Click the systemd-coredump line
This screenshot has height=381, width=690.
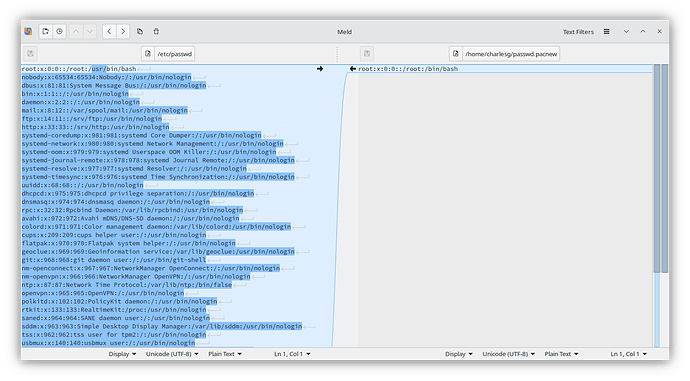point(142,136)
